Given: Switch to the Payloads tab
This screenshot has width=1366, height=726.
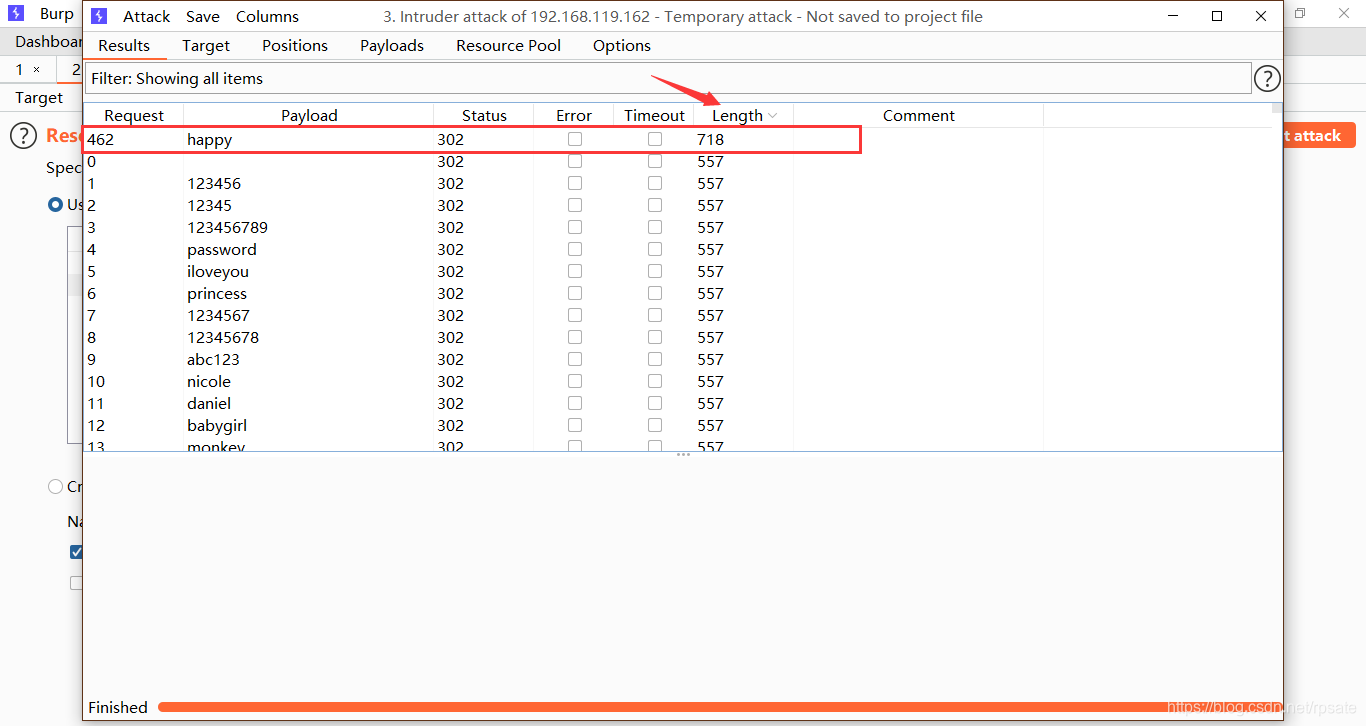Looking at the screenshot, I should tap(392, 46).
